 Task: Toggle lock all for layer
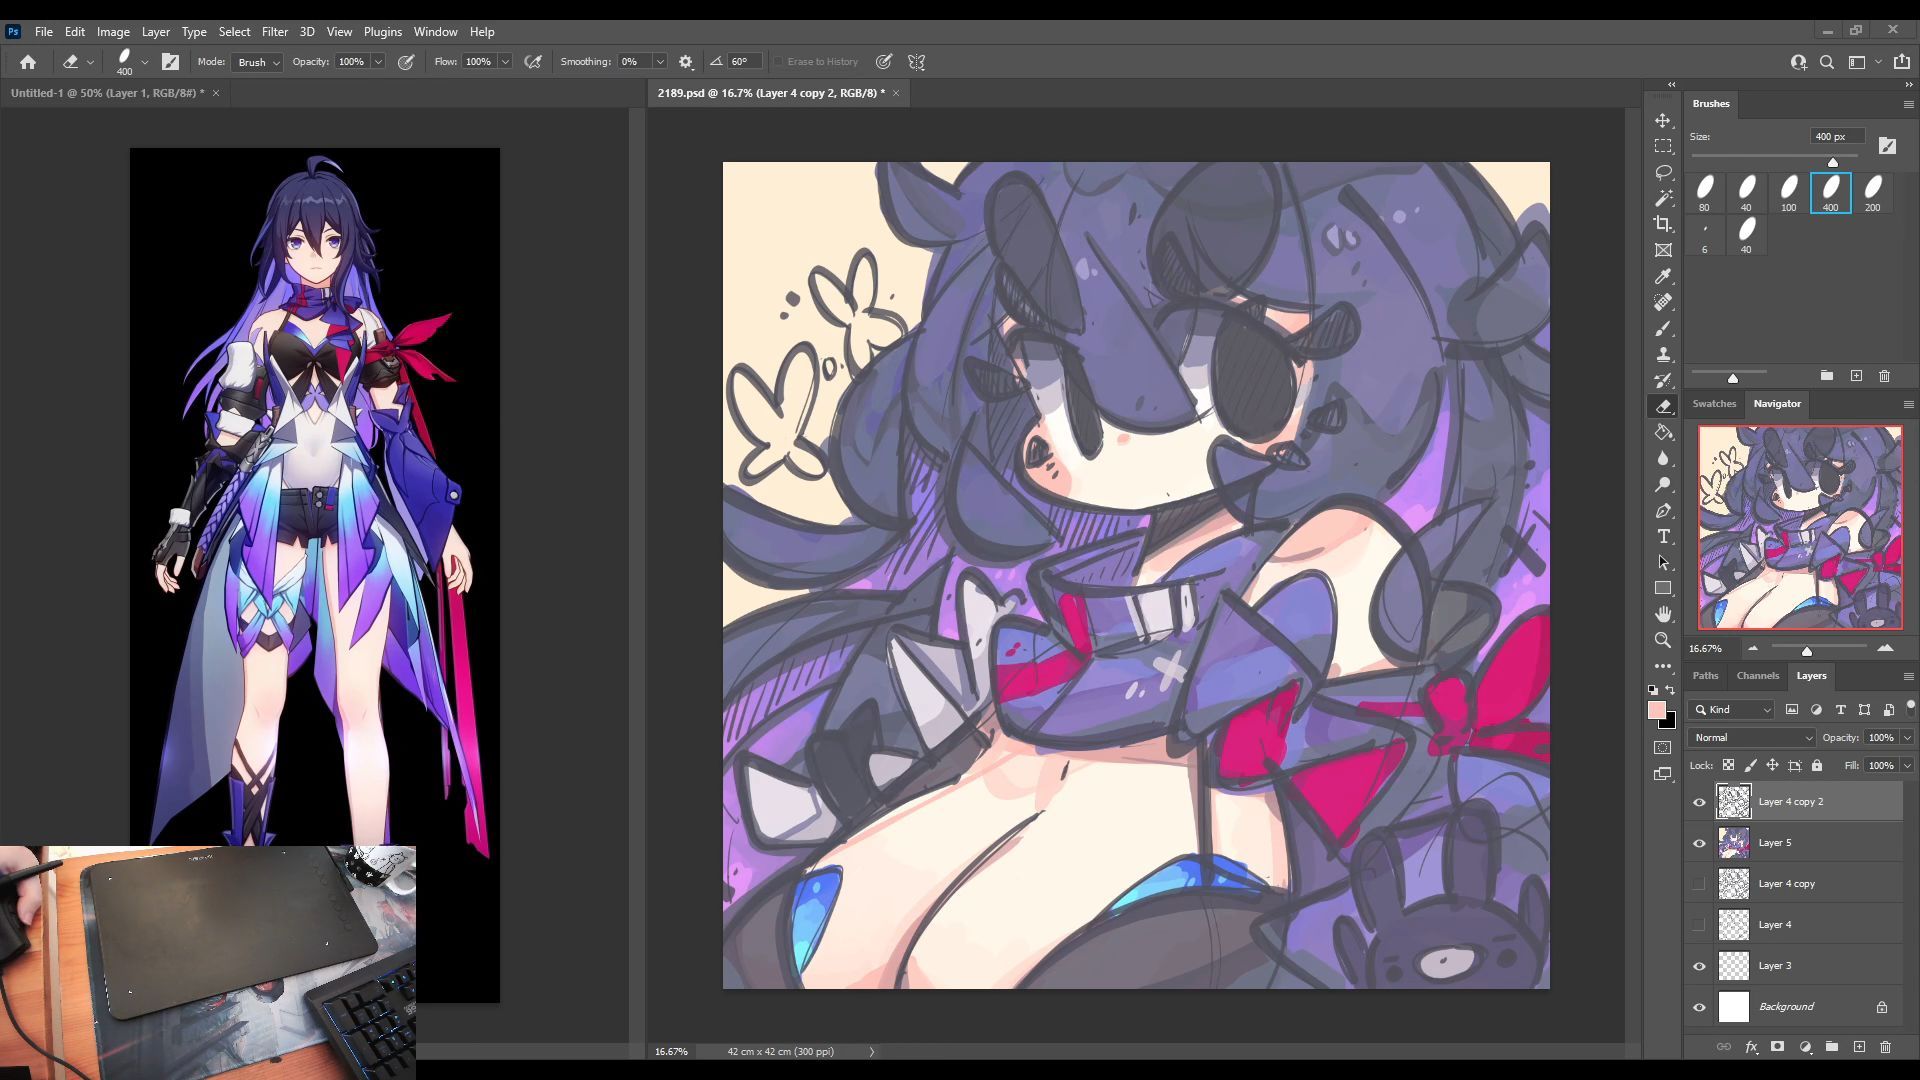click(x=1817, y=765)
